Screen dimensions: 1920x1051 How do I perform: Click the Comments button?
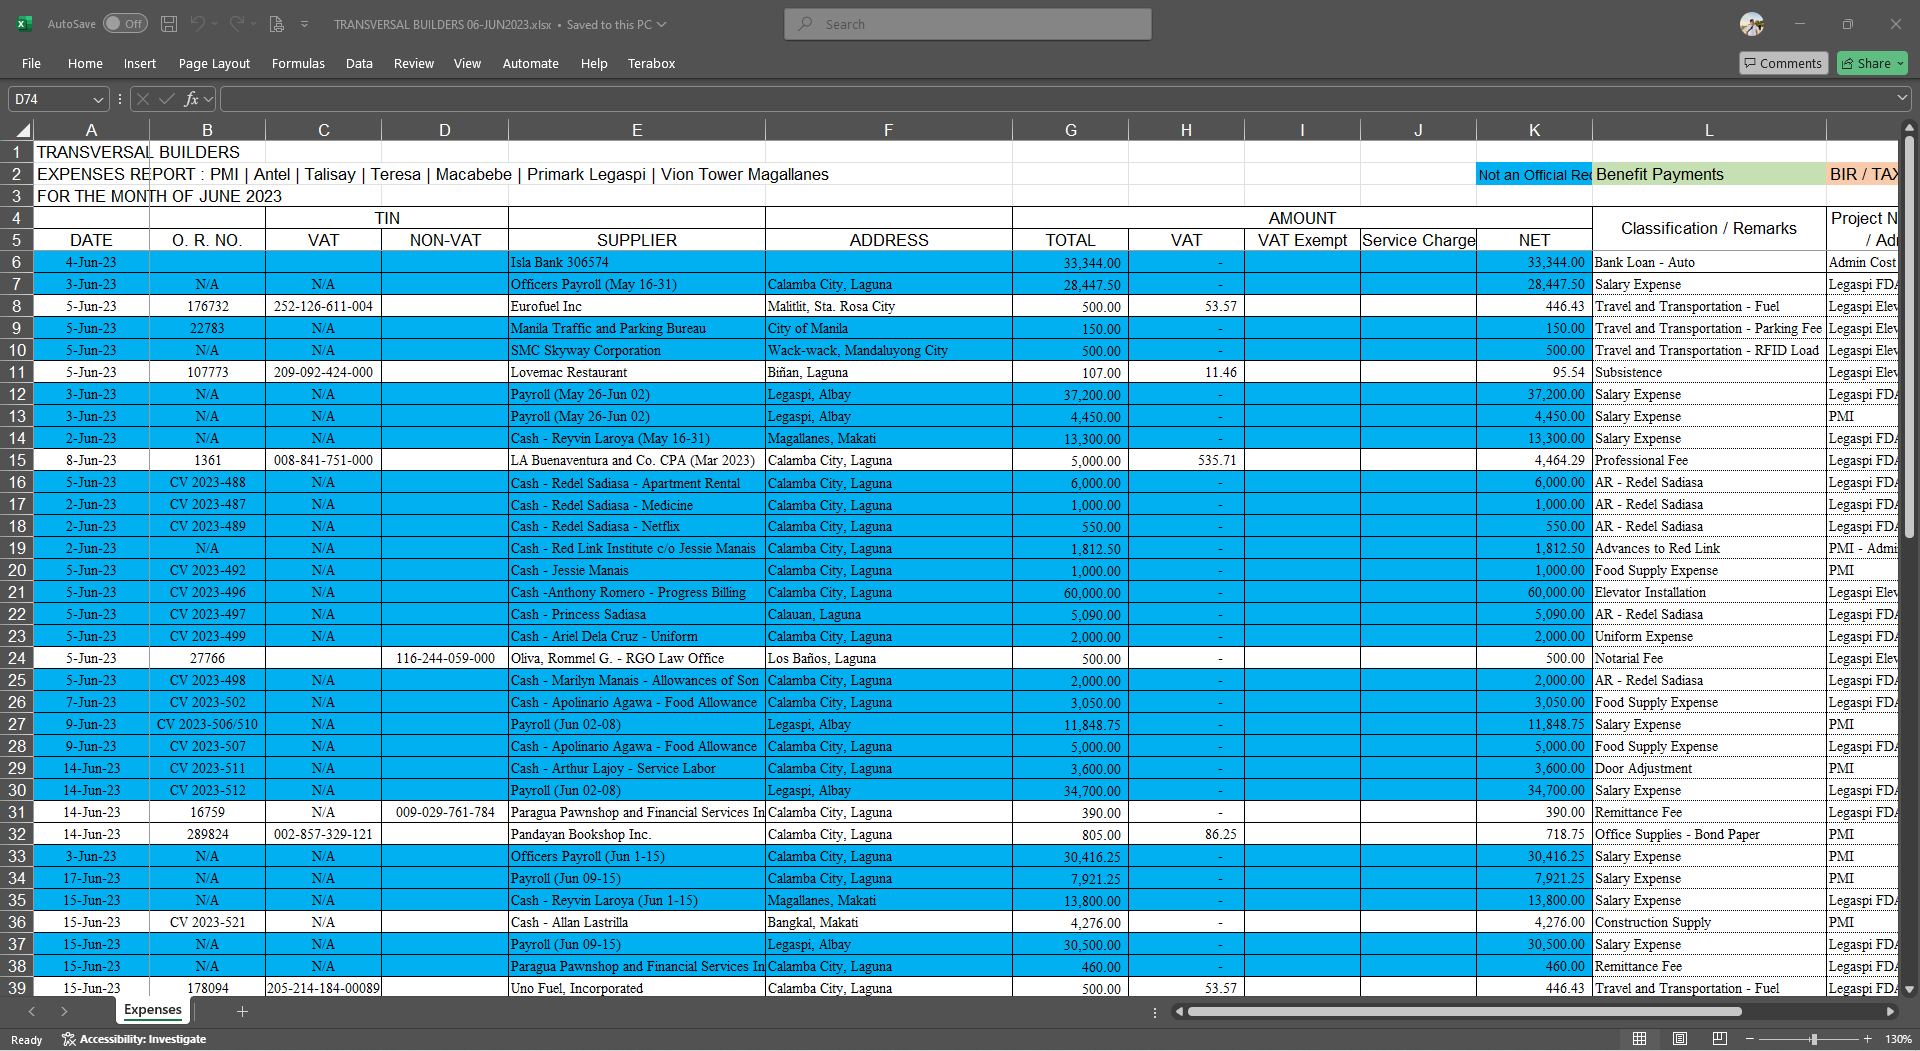[1783, 63]
